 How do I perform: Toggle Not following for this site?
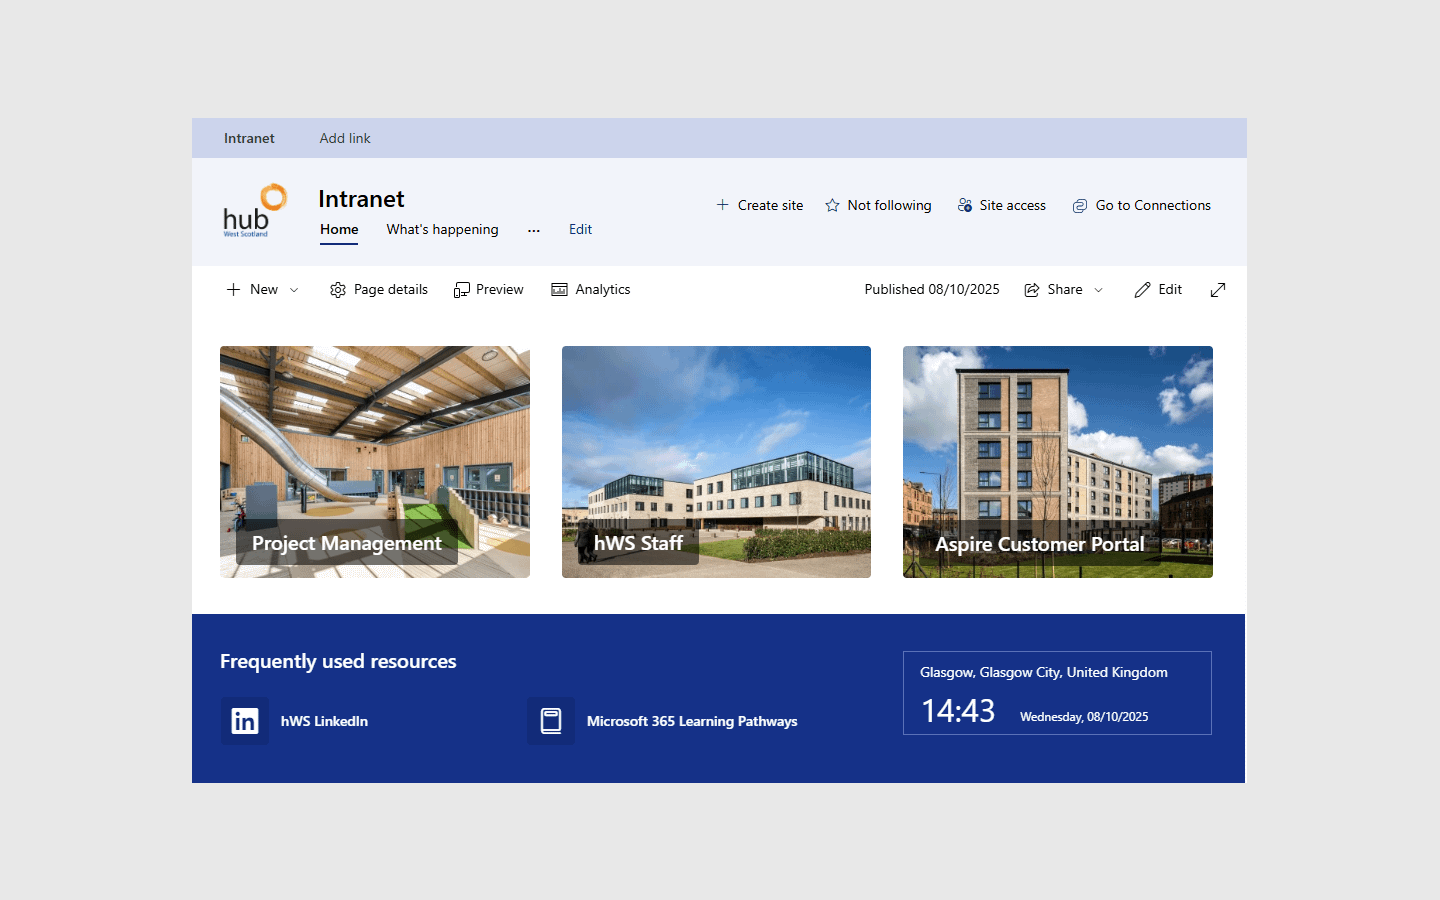[x=878, y=205]
